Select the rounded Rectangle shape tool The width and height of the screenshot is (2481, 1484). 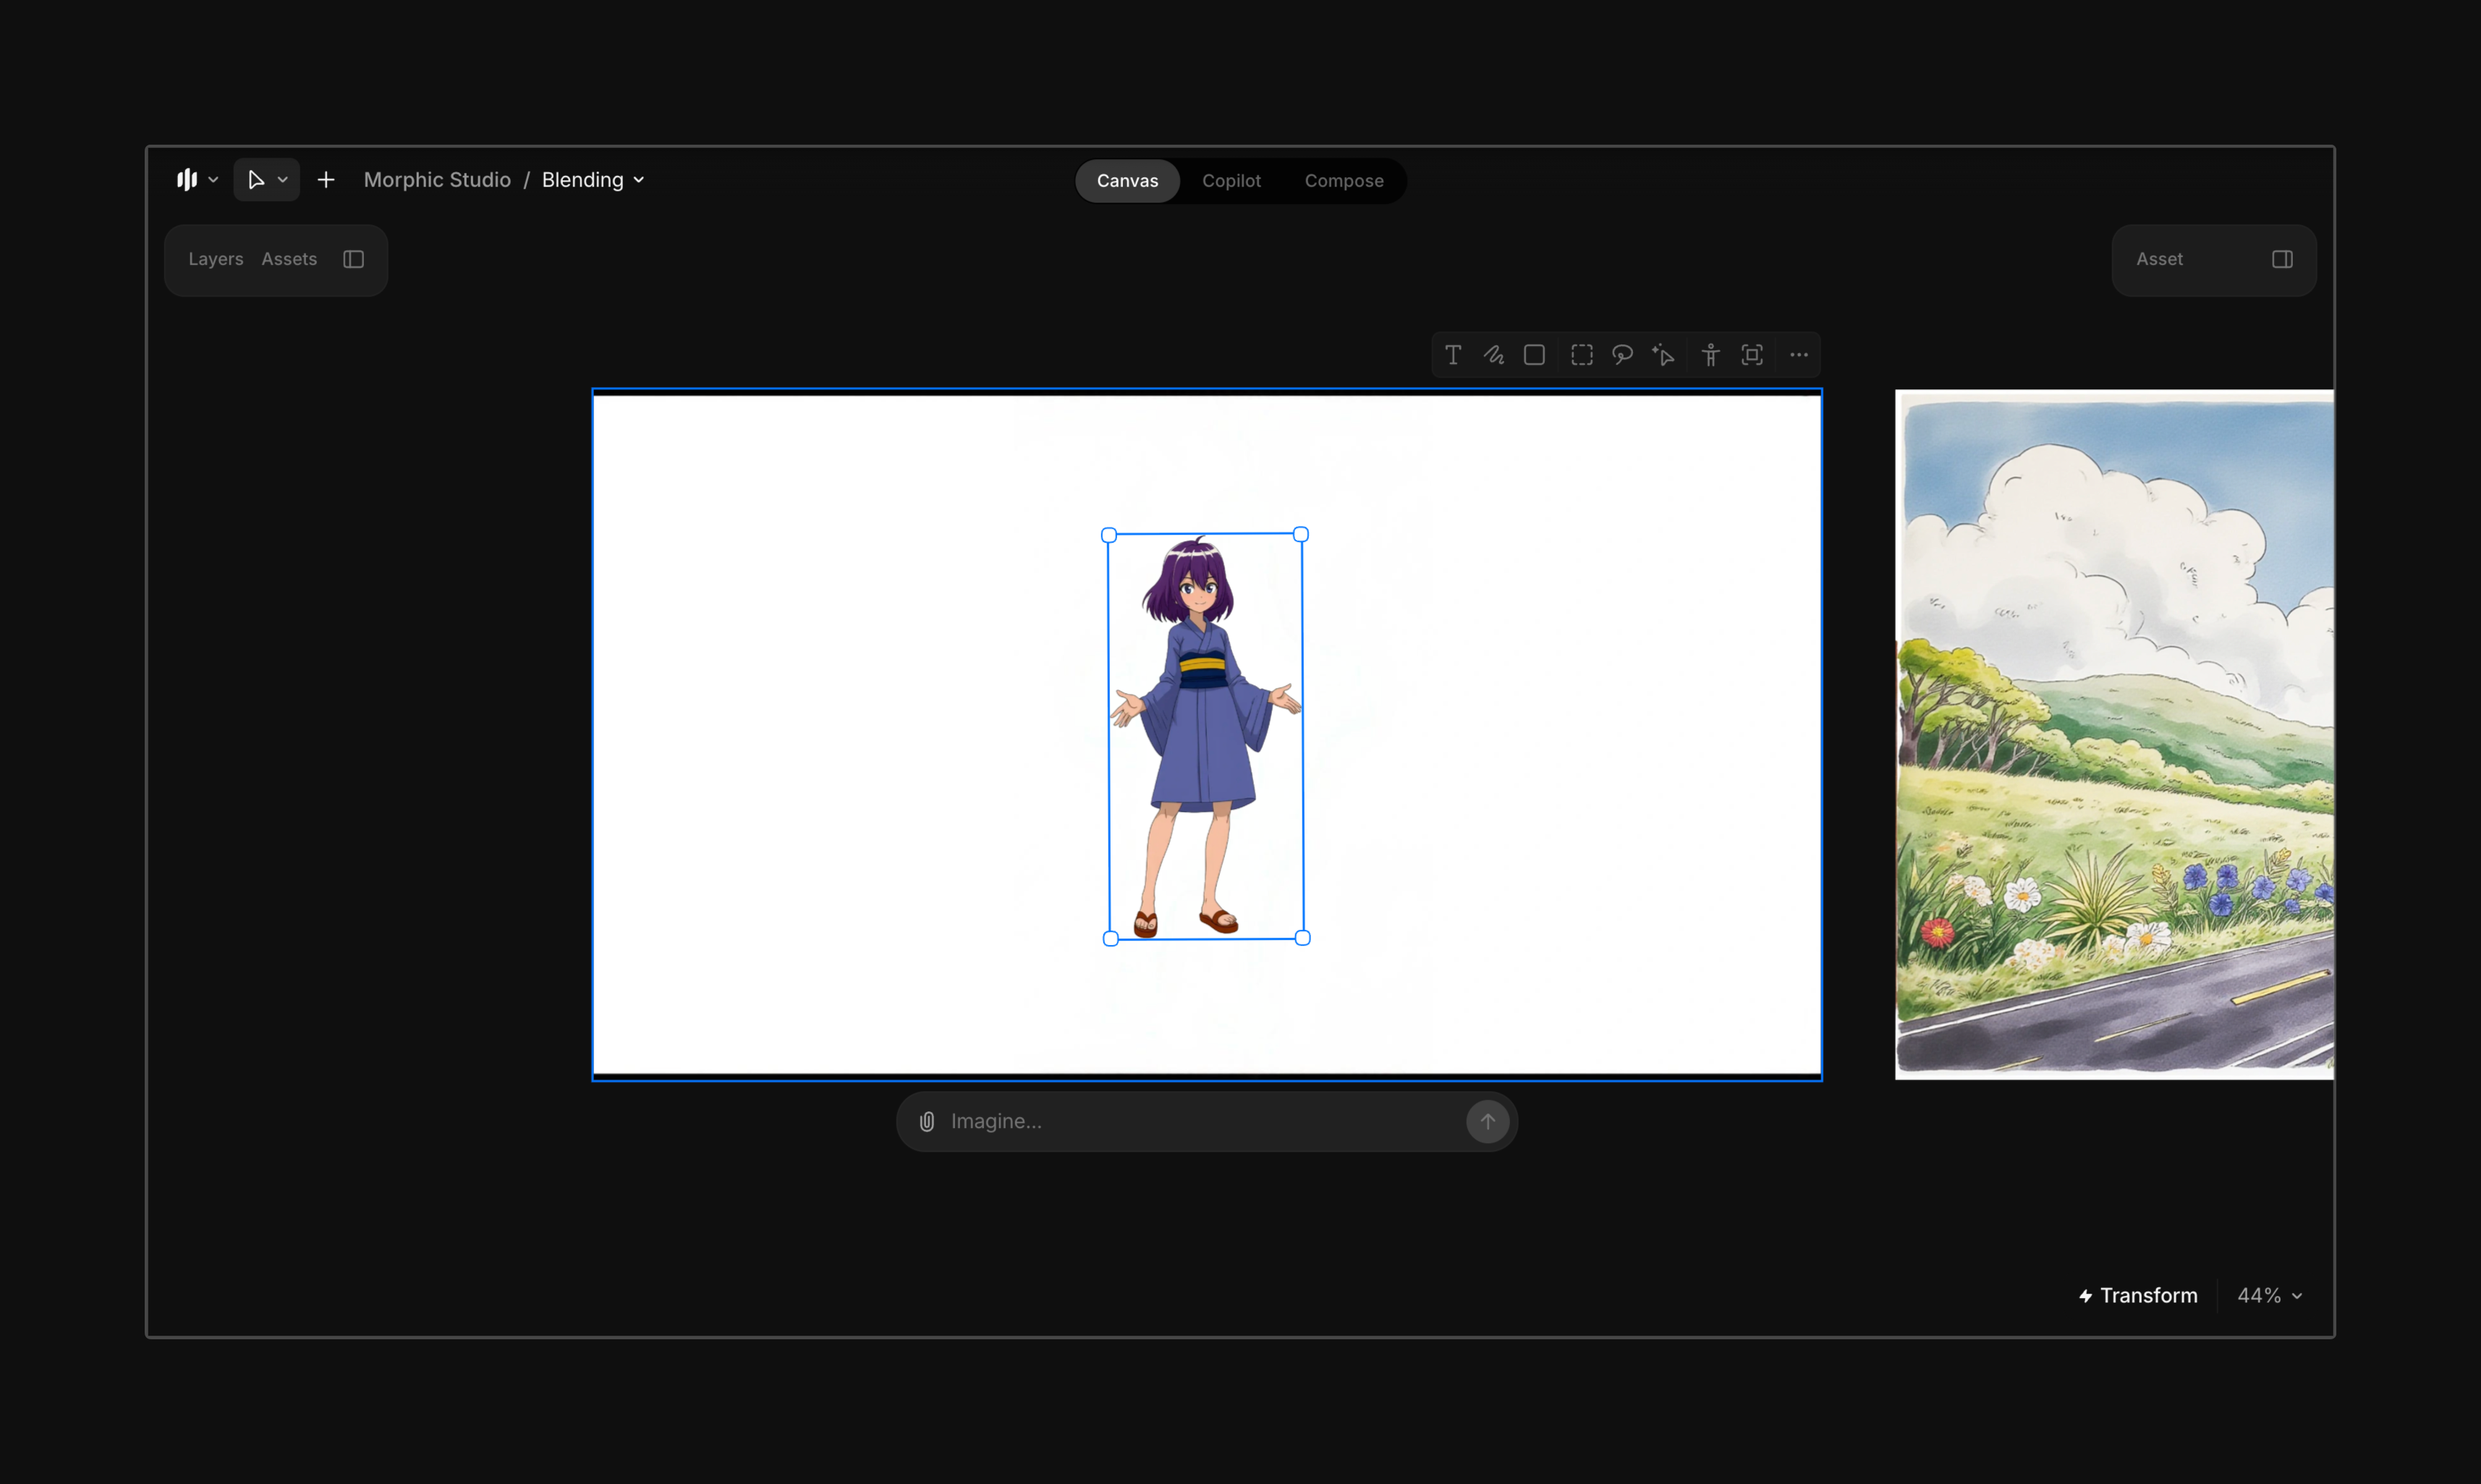tap(1534, 355)
